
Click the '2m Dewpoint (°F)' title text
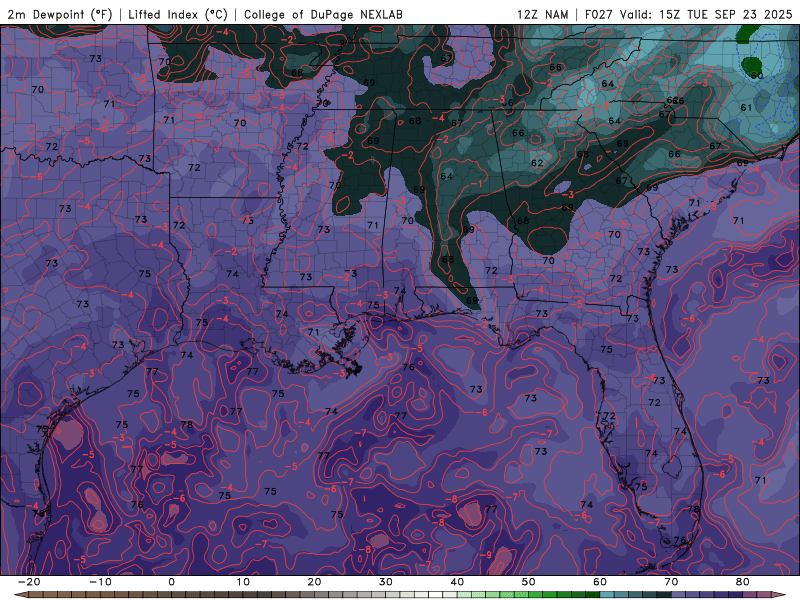pyautogui.click(x=60, y=15)
